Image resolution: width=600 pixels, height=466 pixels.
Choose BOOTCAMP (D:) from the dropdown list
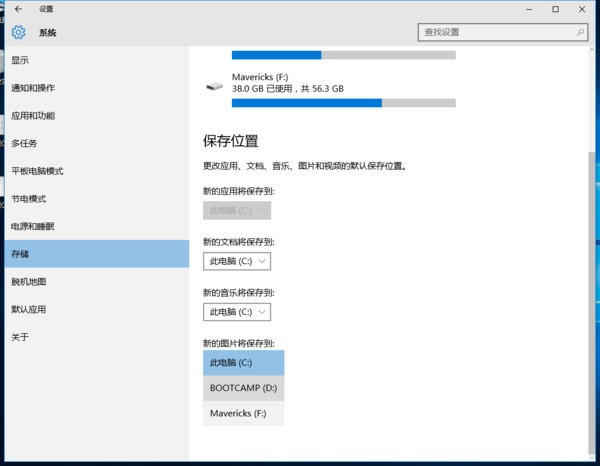243,388
